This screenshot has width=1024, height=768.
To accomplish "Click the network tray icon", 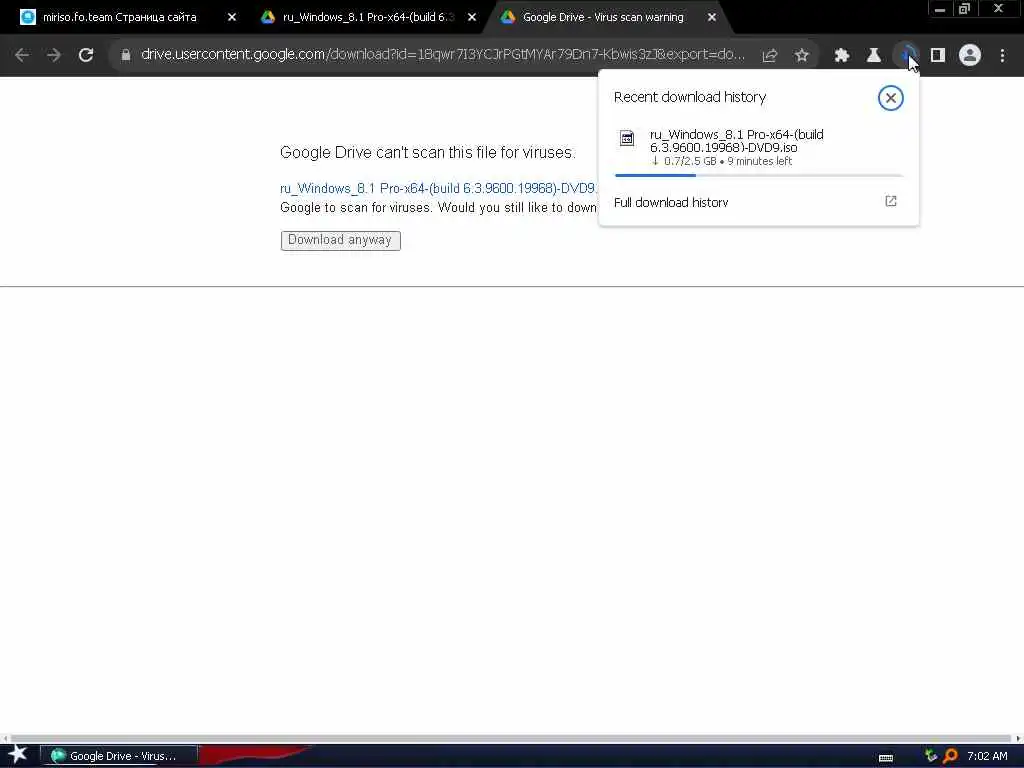I will [931, 756].
